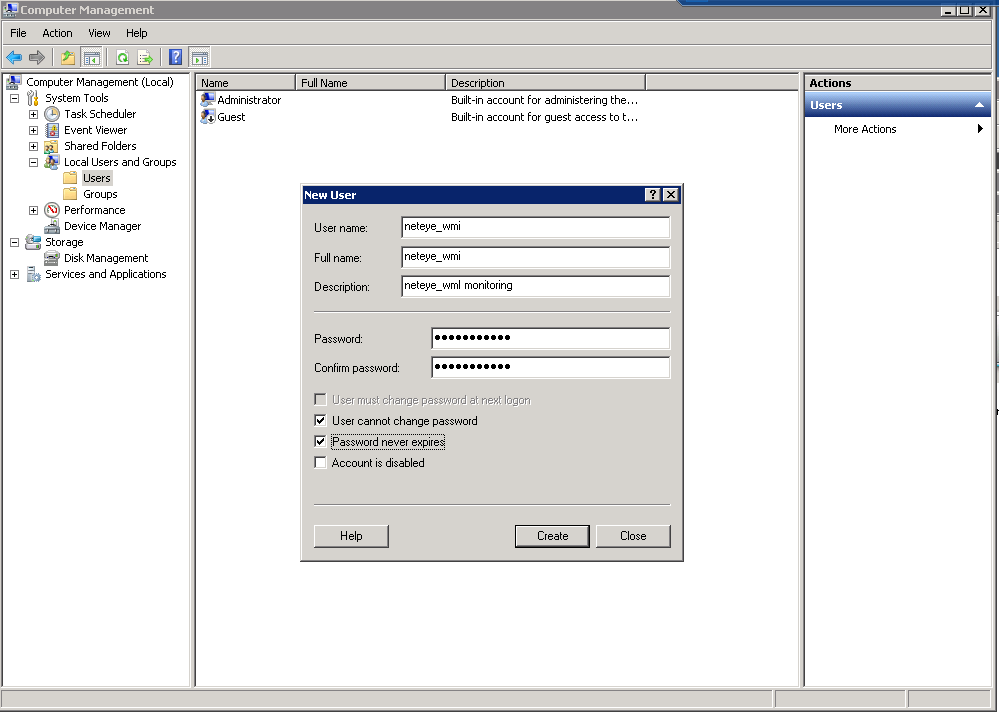Select Local Users and Groups icon
The width and height of the screenshot is (999, 712).
[52, 162]
